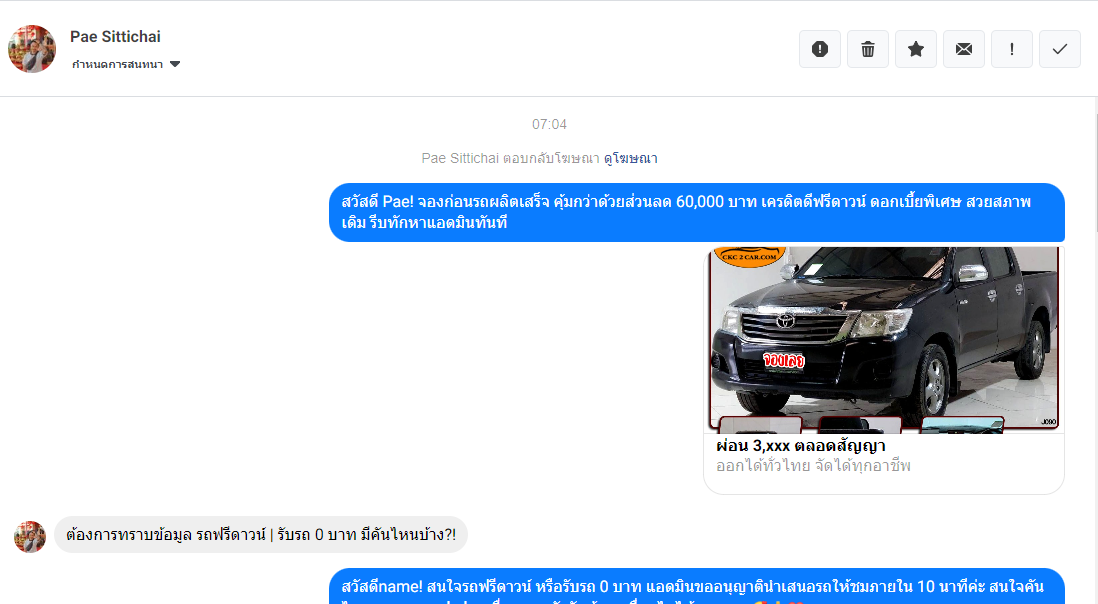This screenshot has width=1098, height=604.
Task: Open the ดูโฆษณา link
Action: [630, 159]
